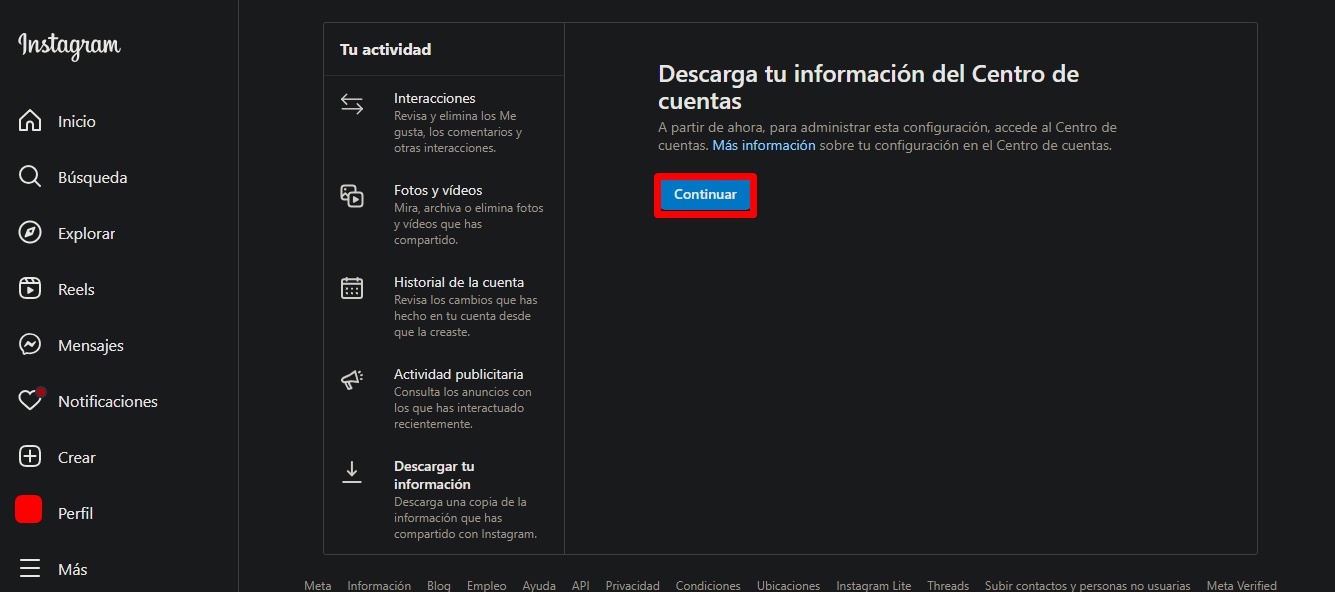
Task: Click the Más hamburger icon
Action: (30, 569)
